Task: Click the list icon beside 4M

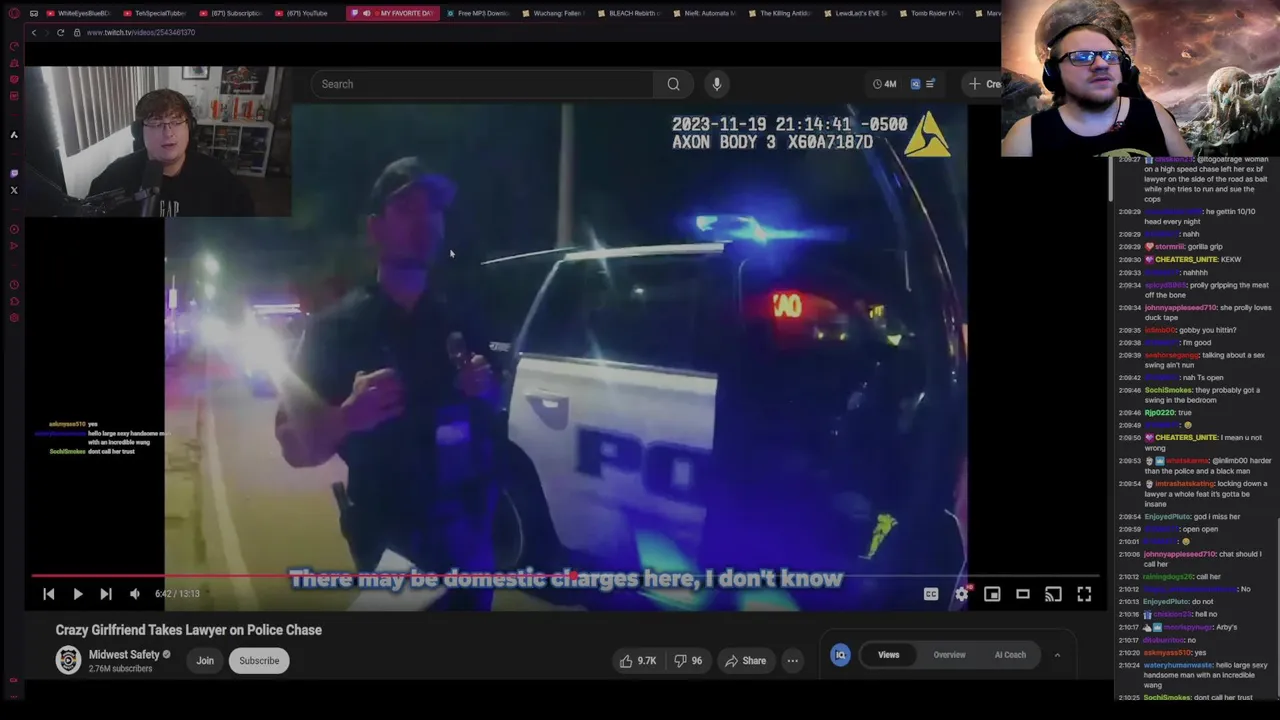Action: (930, 84)
